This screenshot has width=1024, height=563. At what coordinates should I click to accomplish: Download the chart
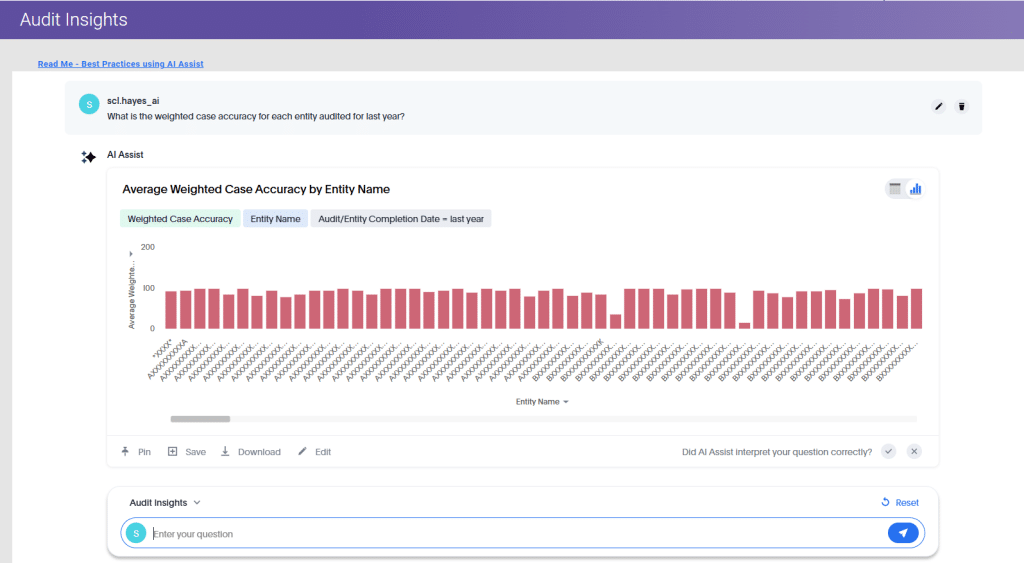tap(250, 452)
